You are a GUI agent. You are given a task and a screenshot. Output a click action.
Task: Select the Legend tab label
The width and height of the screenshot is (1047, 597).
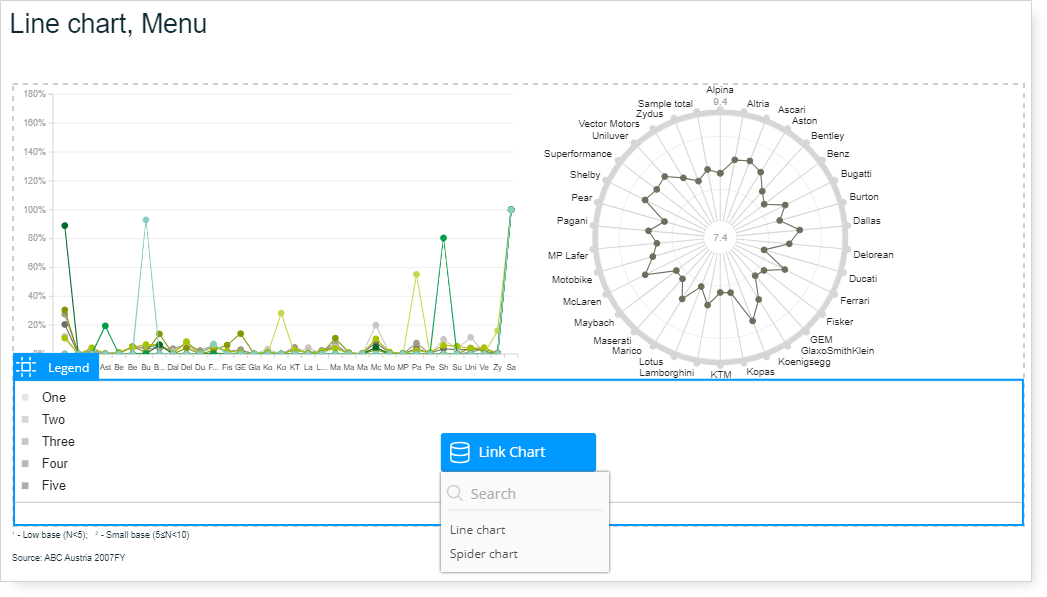68,368
